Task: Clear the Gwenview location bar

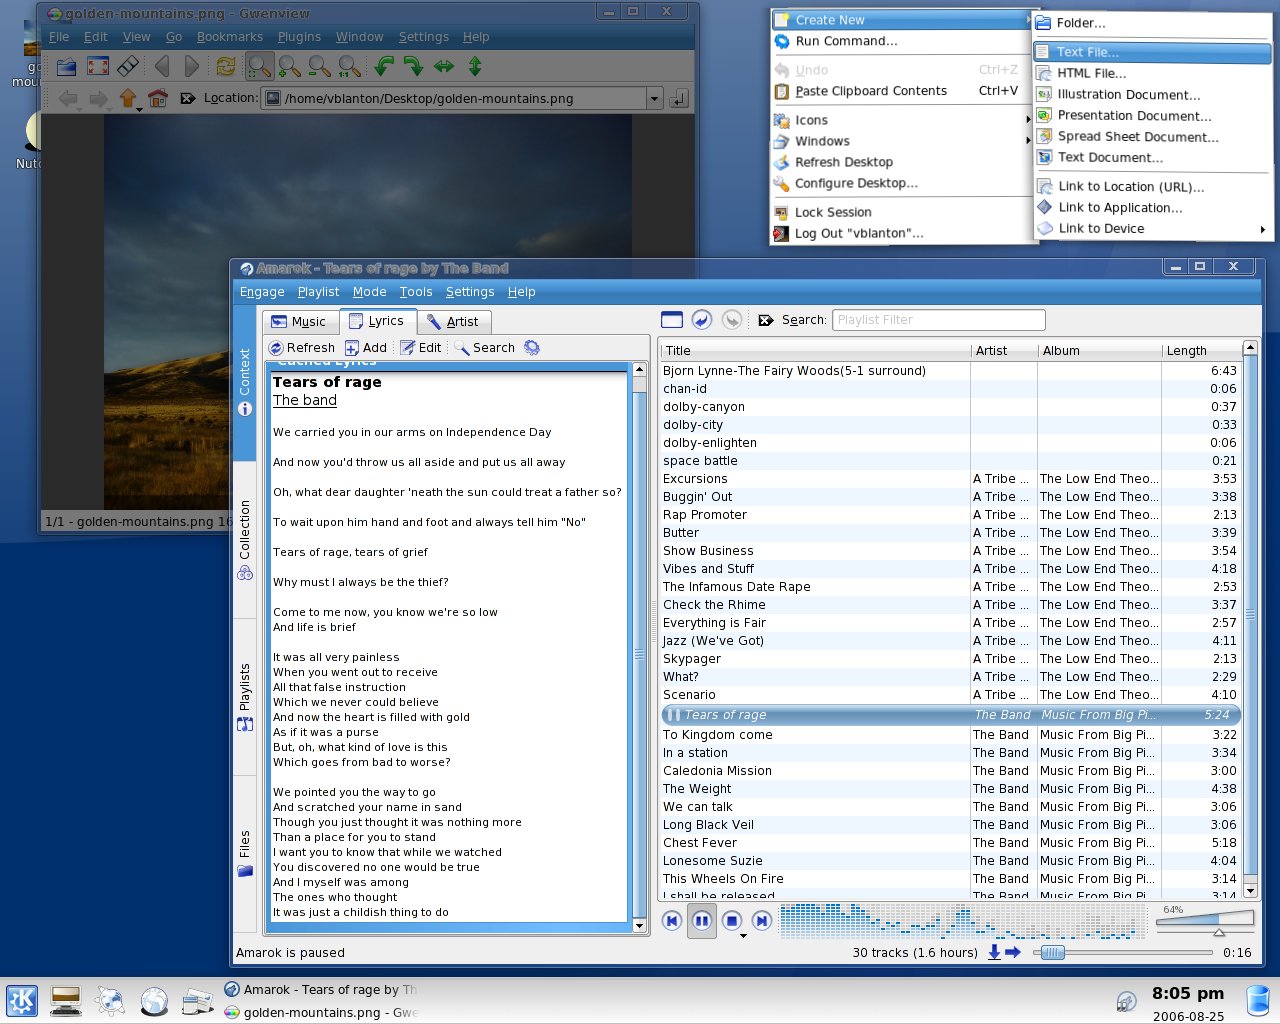Action: (x=187, y=98)
